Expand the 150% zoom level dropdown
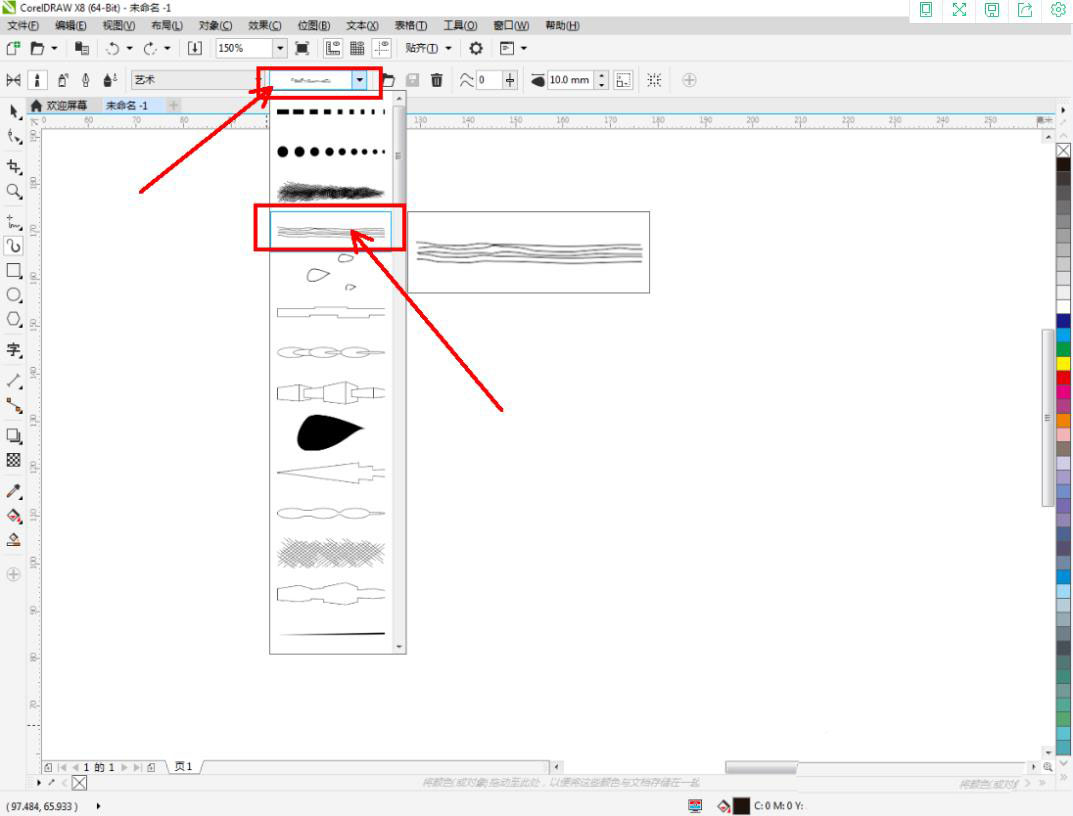This screenshot has width=1073, height=816. click(280, 48)
